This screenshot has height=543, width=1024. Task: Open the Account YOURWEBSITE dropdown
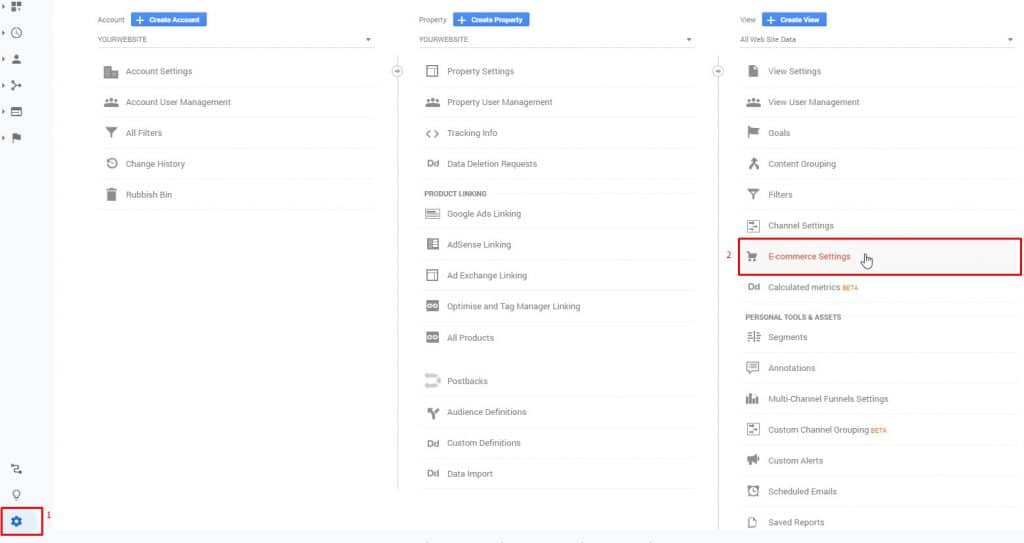[236, 39]
